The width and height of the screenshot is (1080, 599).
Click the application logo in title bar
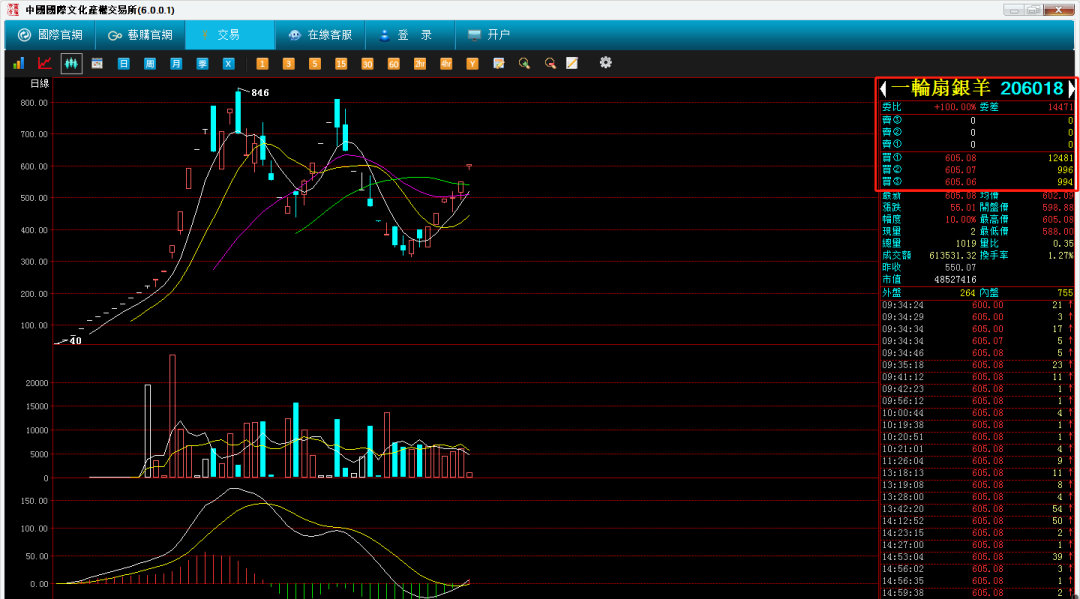pyautogui.click(x=12, y=10)
